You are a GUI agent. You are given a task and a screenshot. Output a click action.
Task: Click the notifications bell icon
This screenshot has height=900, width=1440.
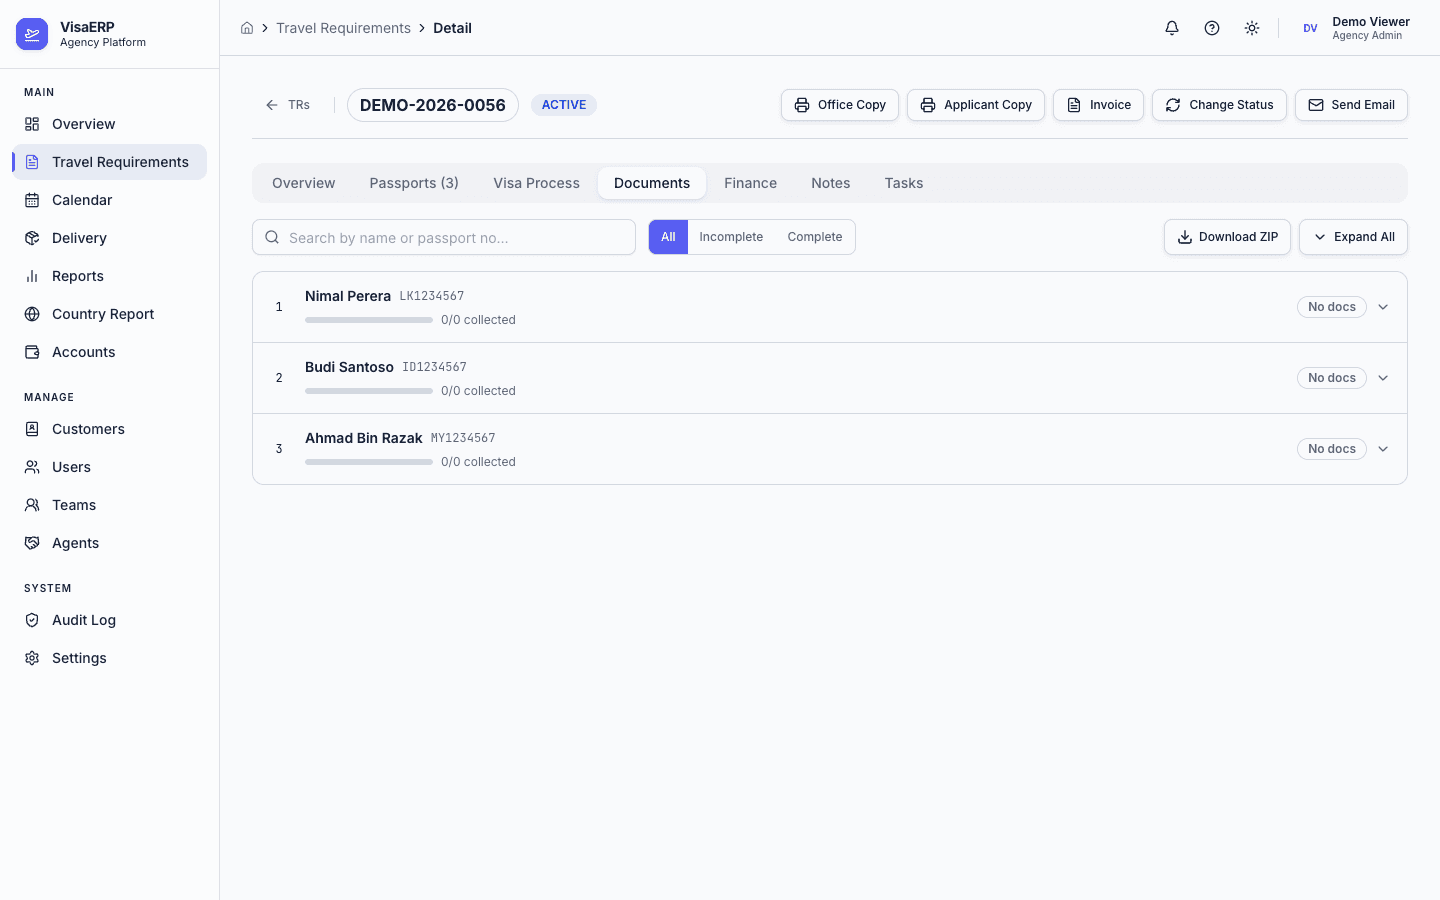click(1172, 28)
